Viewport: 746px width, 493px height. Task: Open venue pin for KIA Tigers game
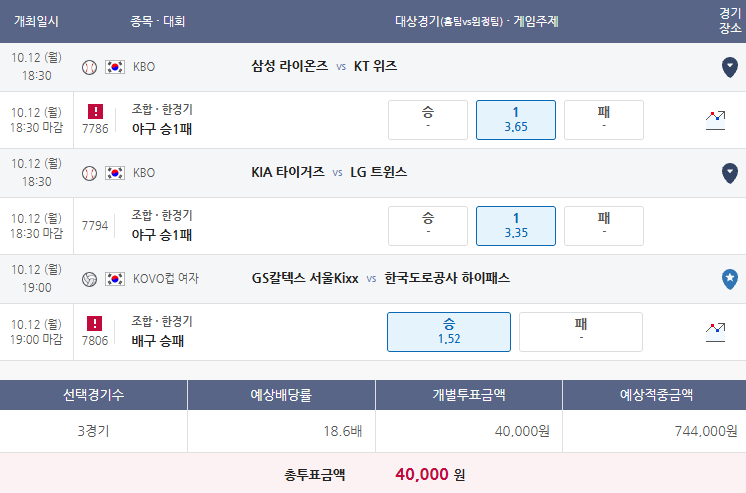(x=729, y=173)
